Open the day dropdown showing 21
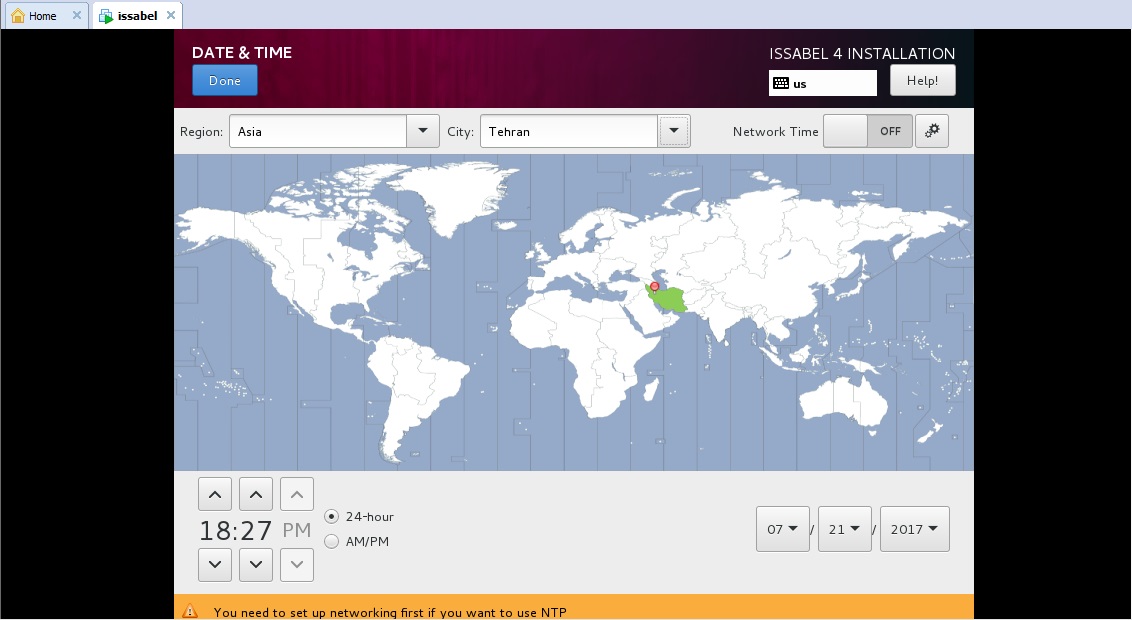The width and height of the screenshot is (1132, 620). pos(845,529)
